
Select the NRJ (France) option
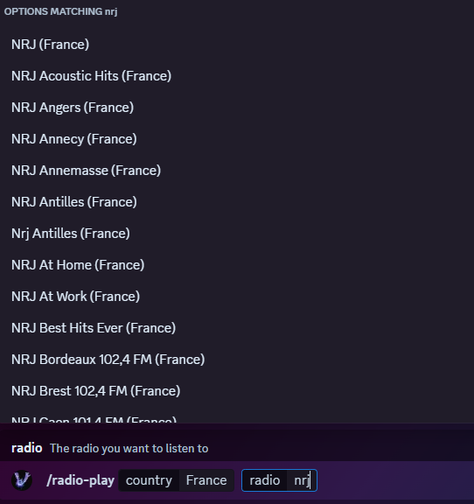pos(237,44)
